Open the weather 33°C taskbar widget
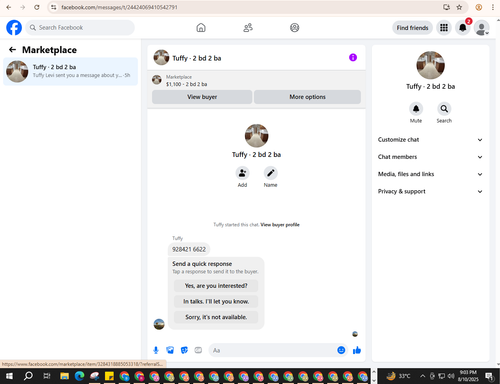This screenshot has width=500, height=384. pyautogui.click(x=398, y=376)
